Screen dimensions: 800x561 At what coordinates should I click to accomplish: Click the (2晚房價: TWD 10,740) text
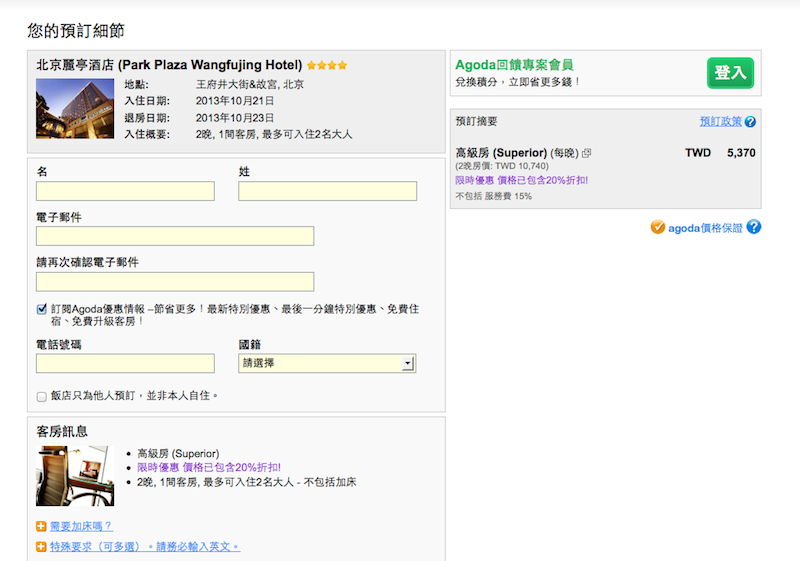click(502, 166)
